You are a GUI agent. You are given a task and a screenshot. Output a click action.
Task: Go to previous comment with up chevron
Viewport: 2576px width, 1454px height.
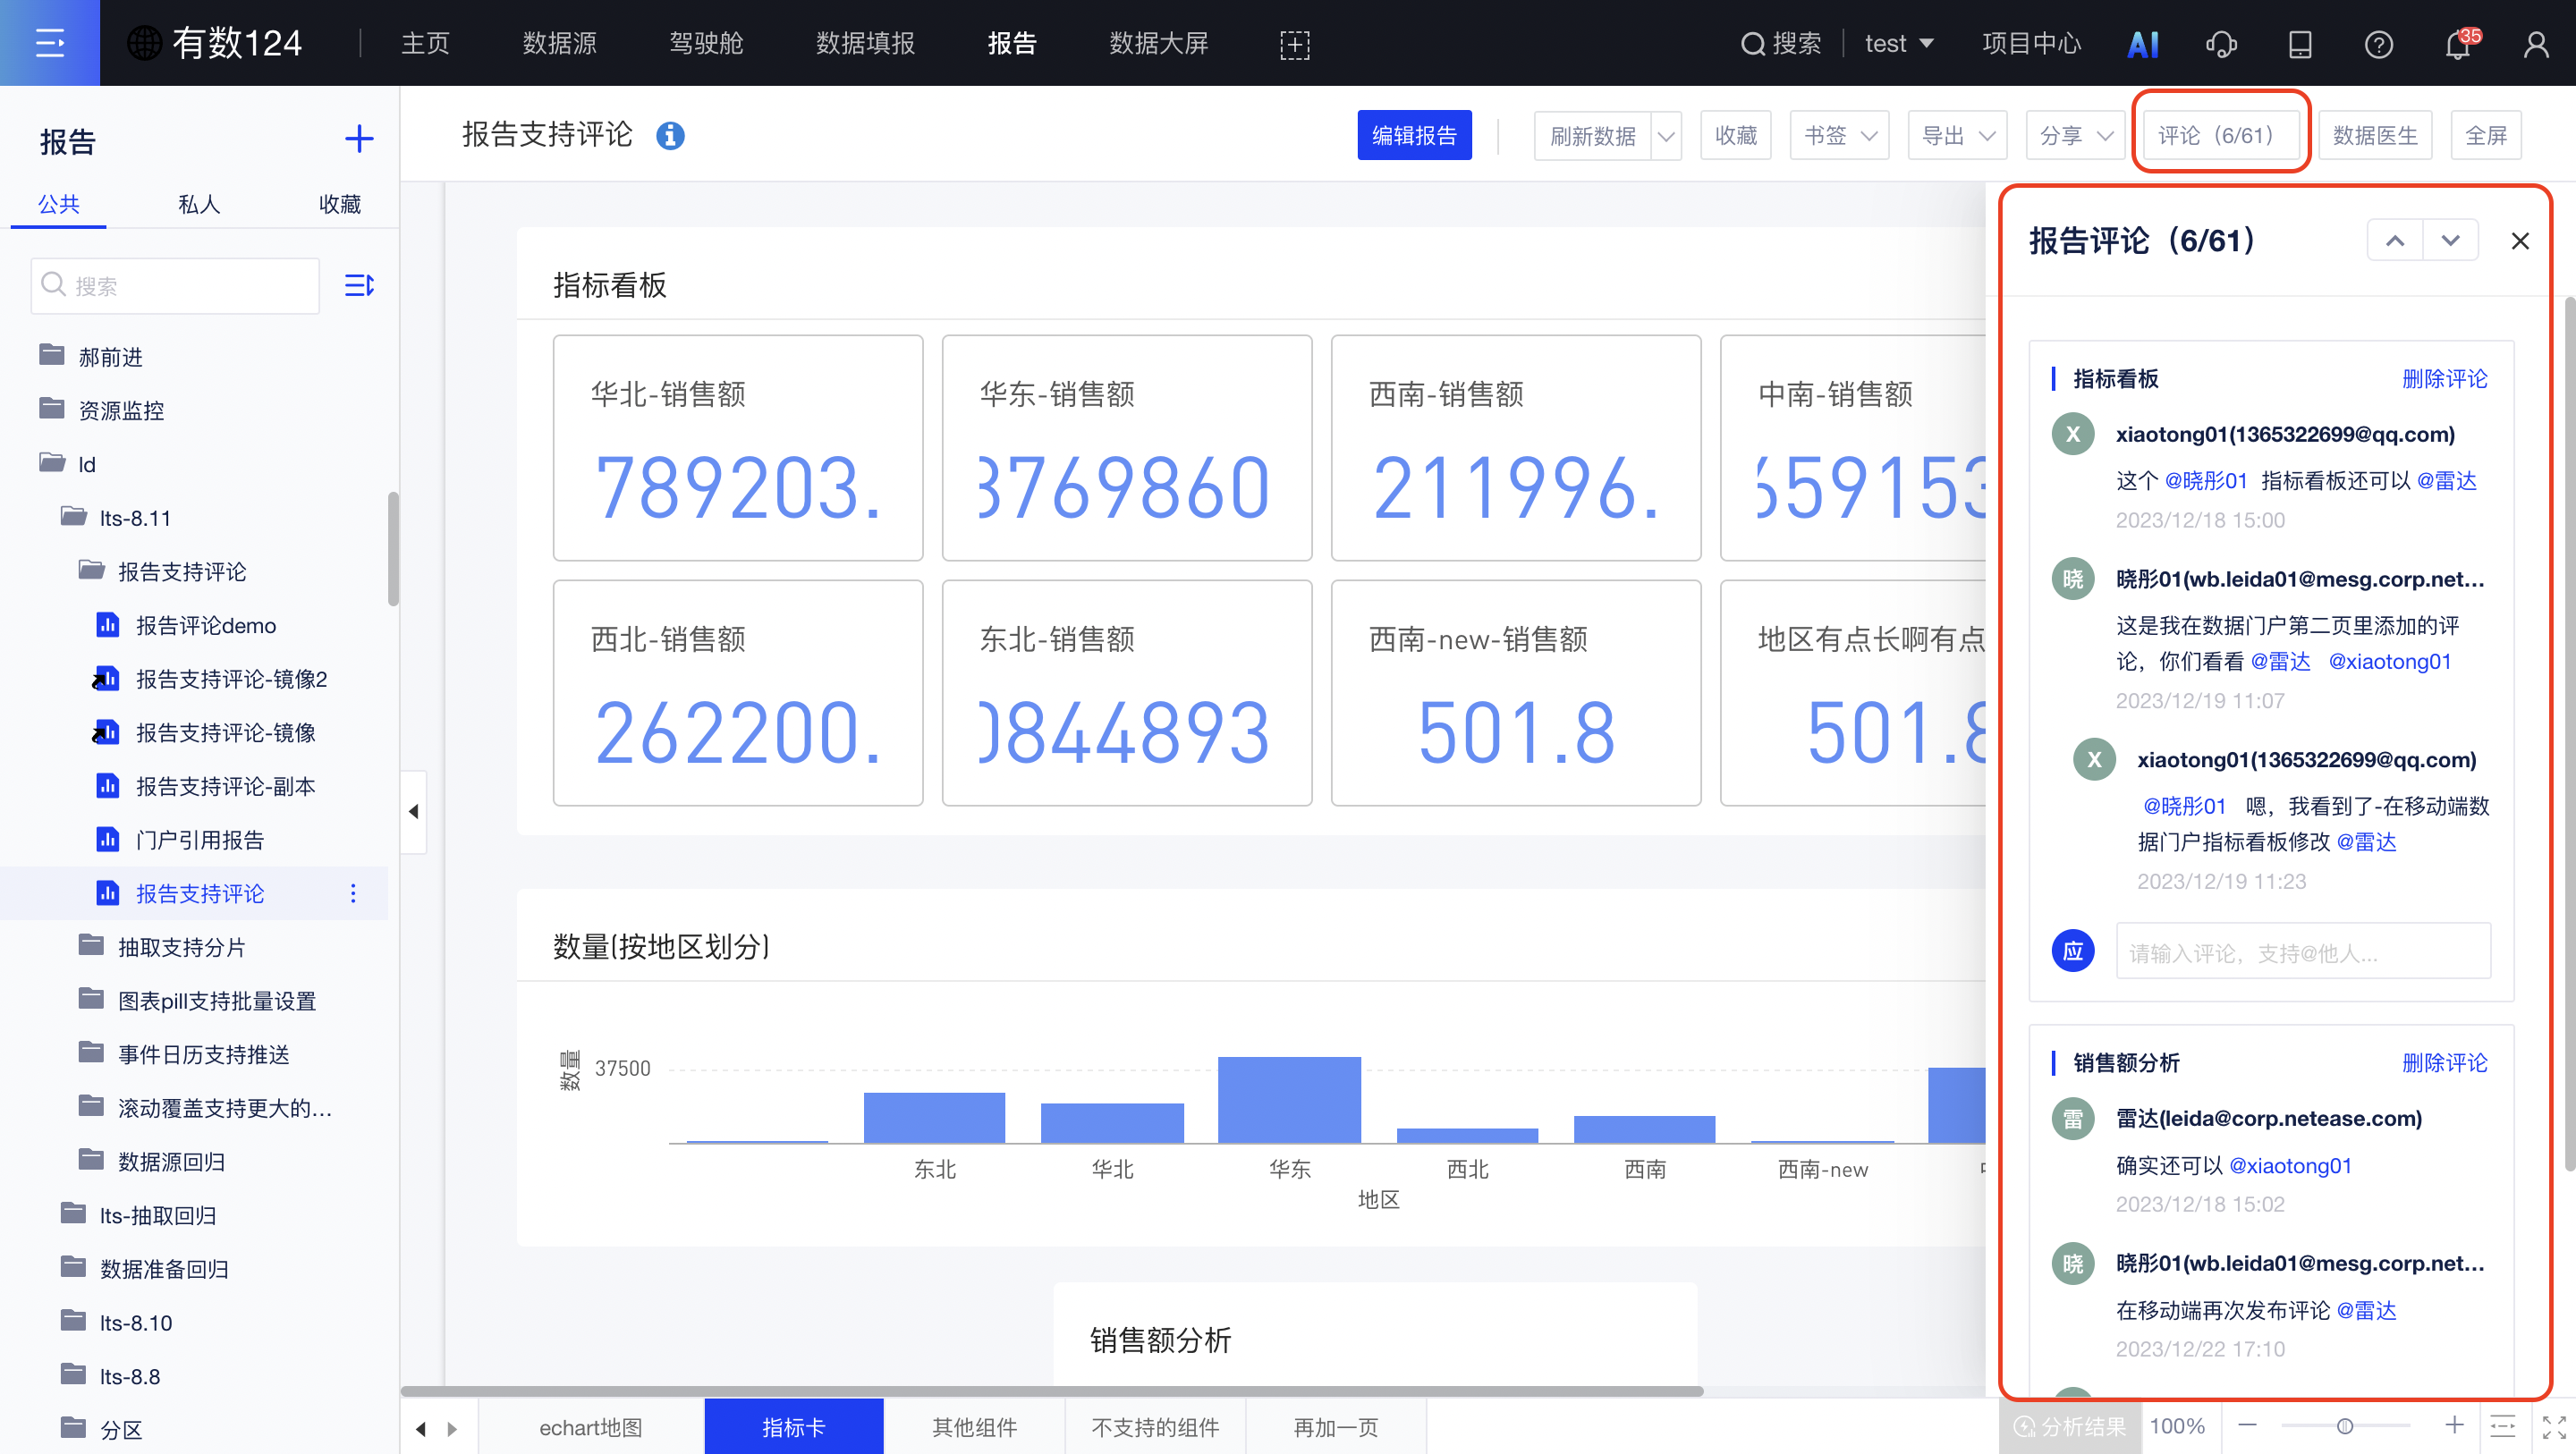2394,241
